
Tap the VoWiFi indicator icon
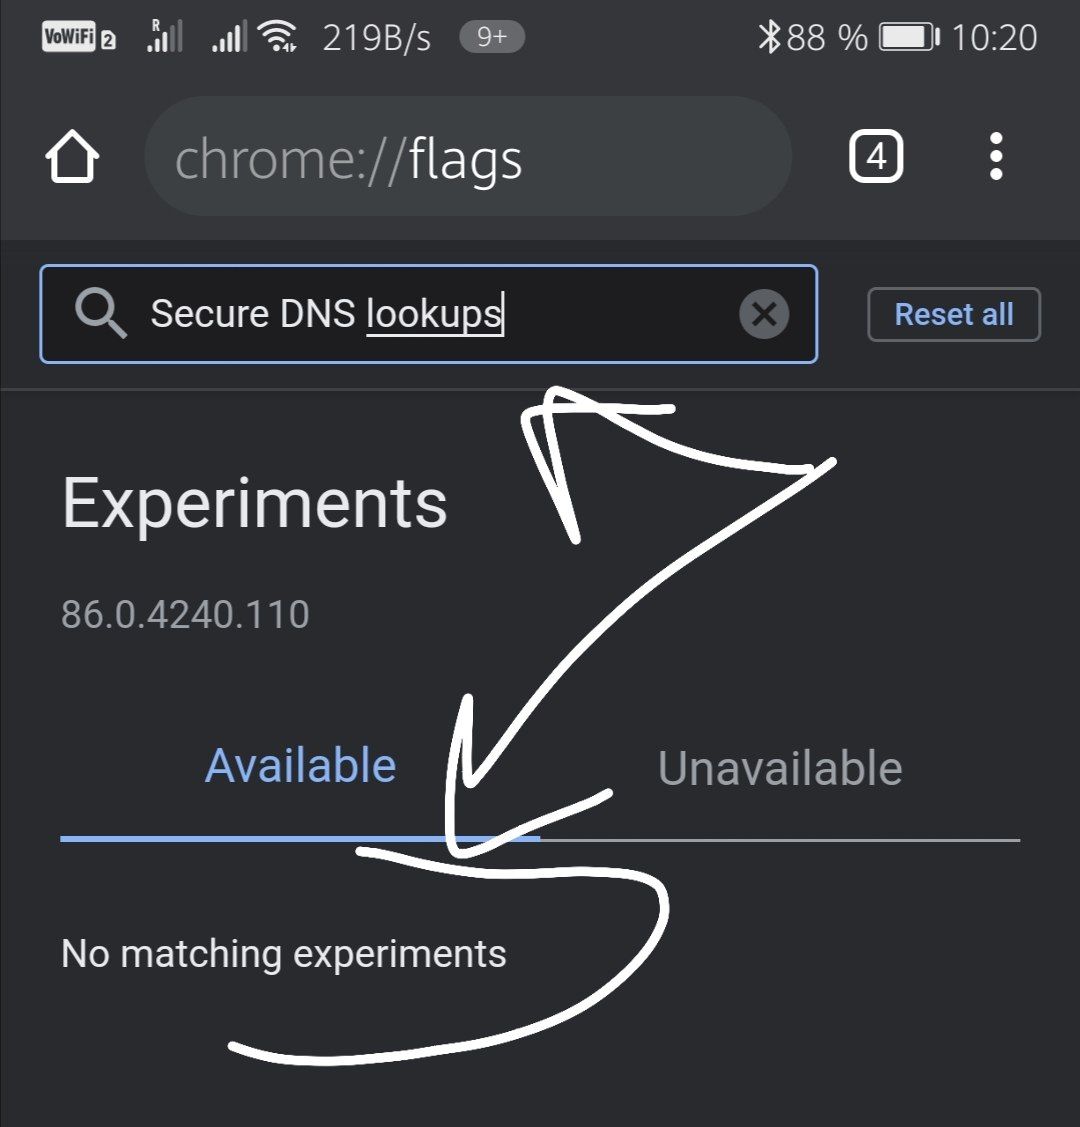[79, 38]
